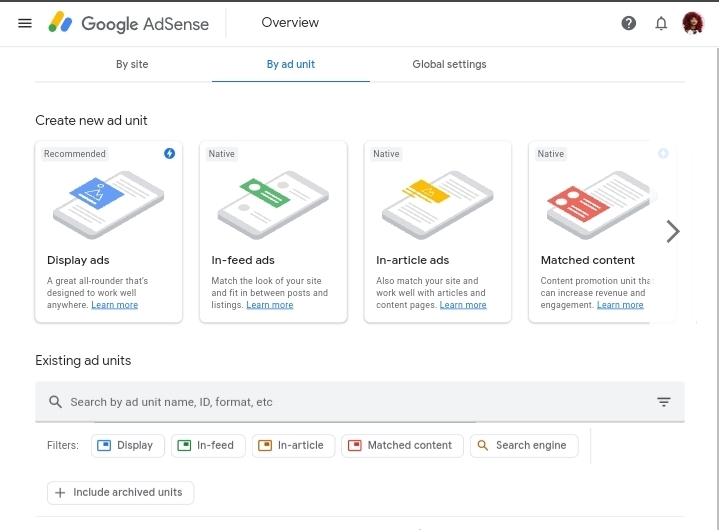Viewport: 719px width, 530px height.
Task: Open Learn more link for In-article ads
Action: coord(463,305)
